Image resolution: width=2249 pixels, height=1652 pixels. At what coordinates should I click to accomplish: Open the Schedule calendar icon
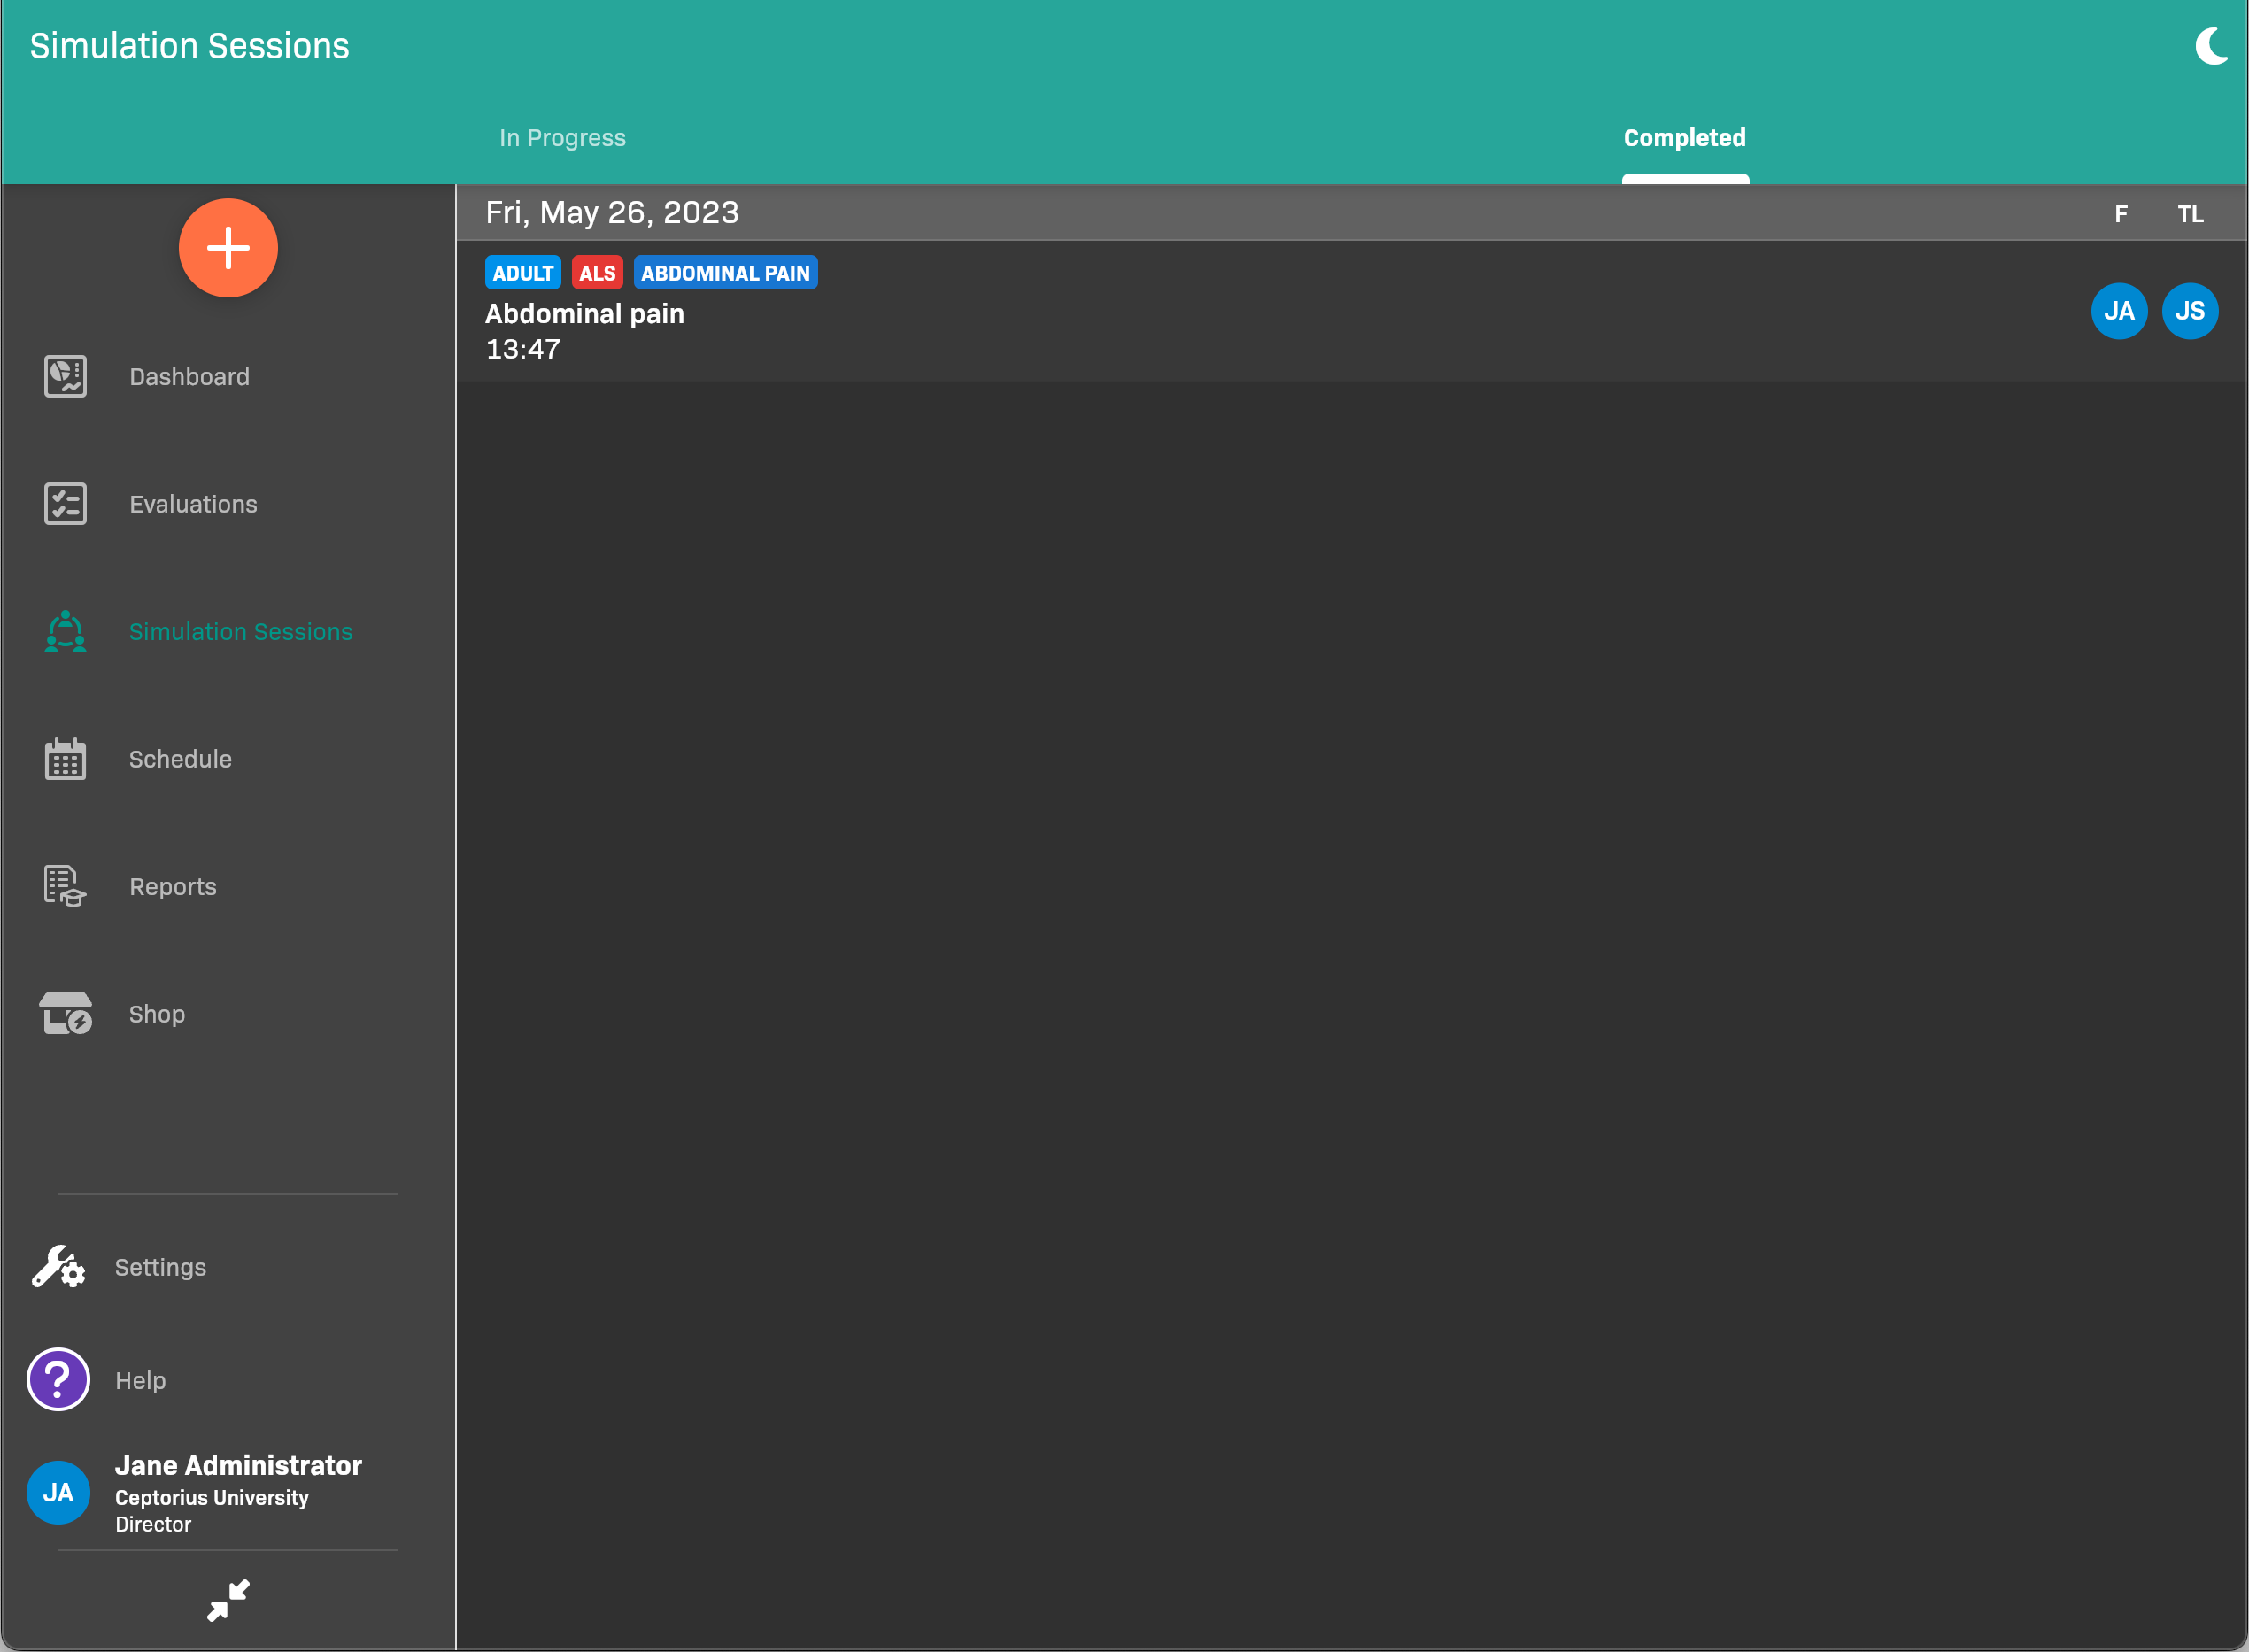coord(65,759)
